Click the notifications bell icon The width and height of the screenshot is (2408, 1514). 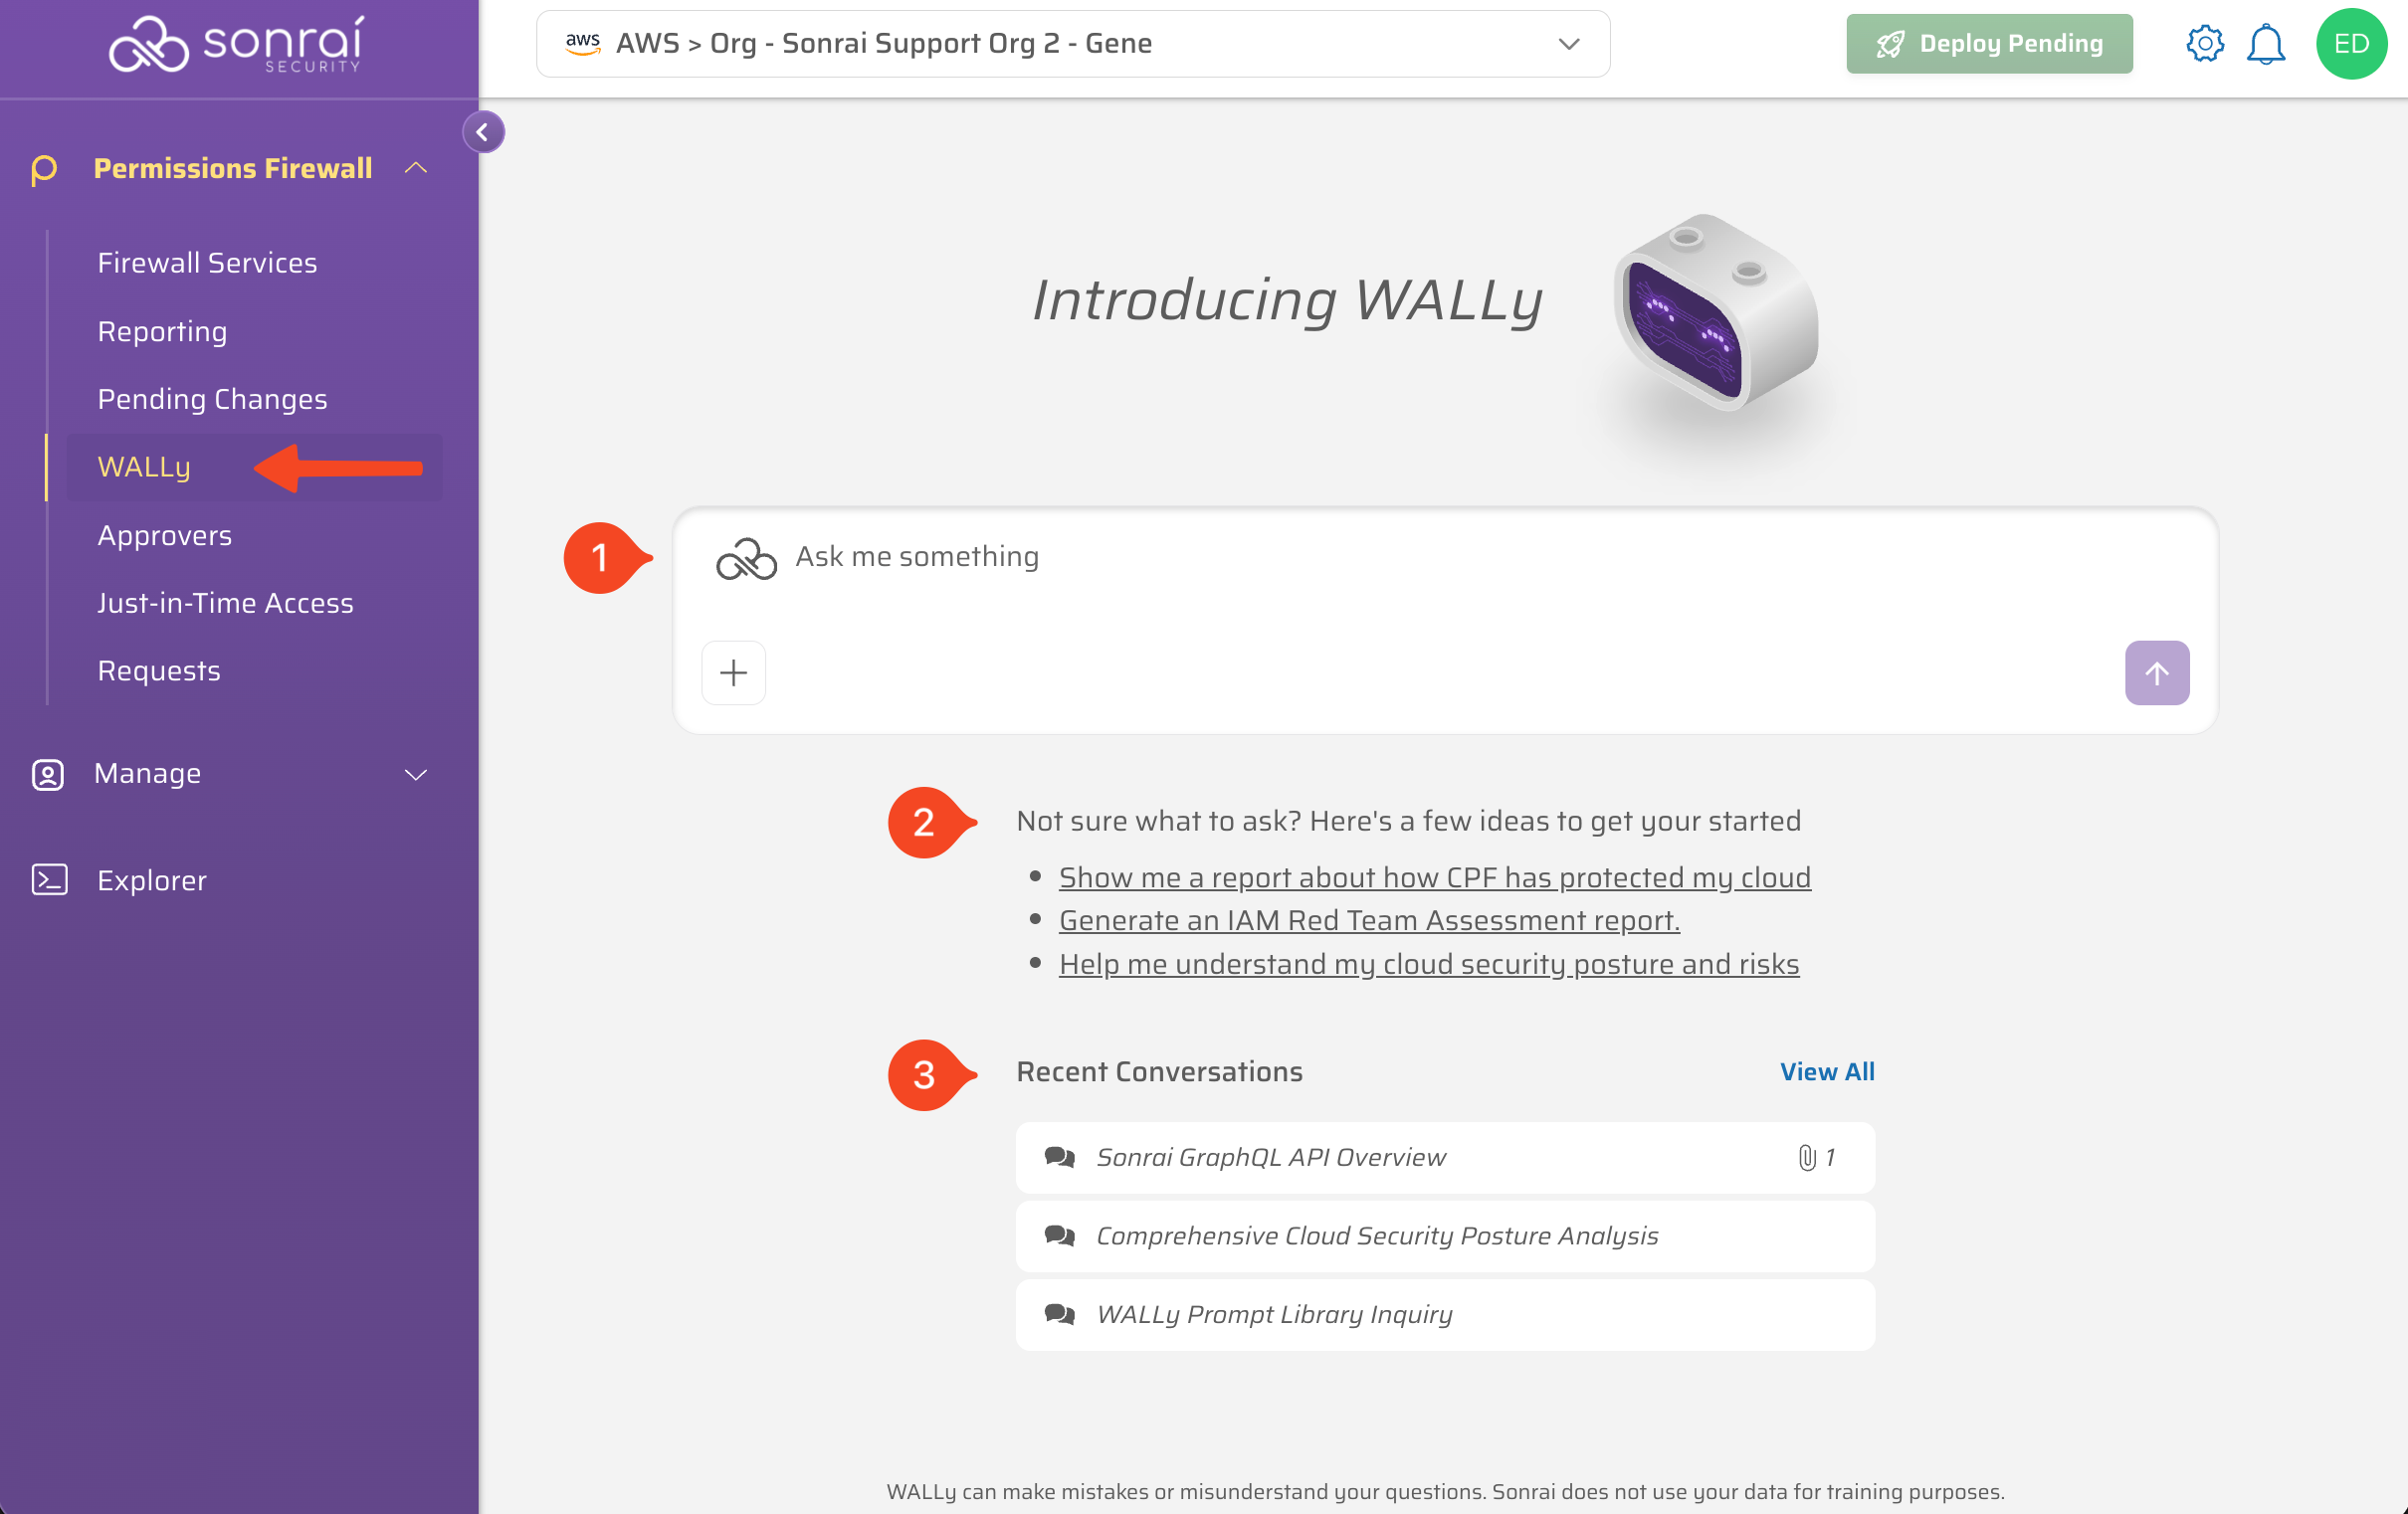pyautogui.click(x=2265, y=44)
